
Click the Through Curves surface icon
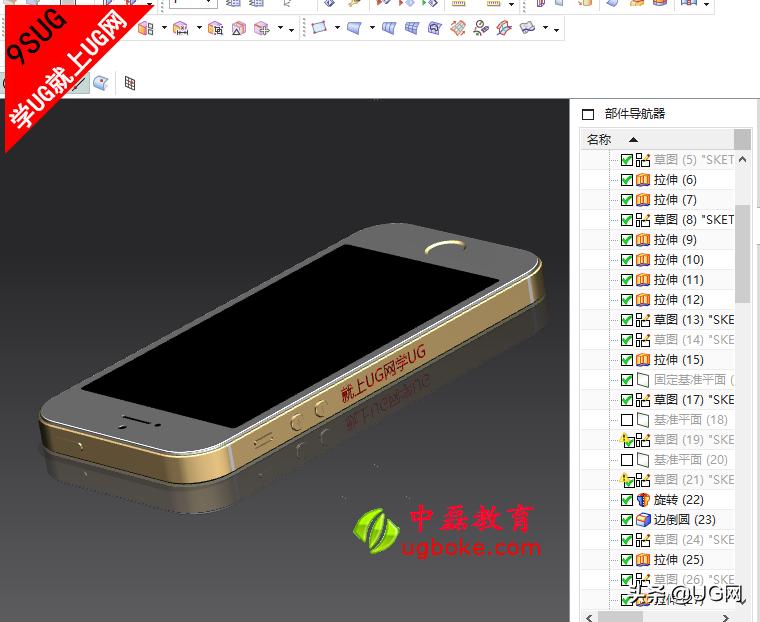click(389, 29)
